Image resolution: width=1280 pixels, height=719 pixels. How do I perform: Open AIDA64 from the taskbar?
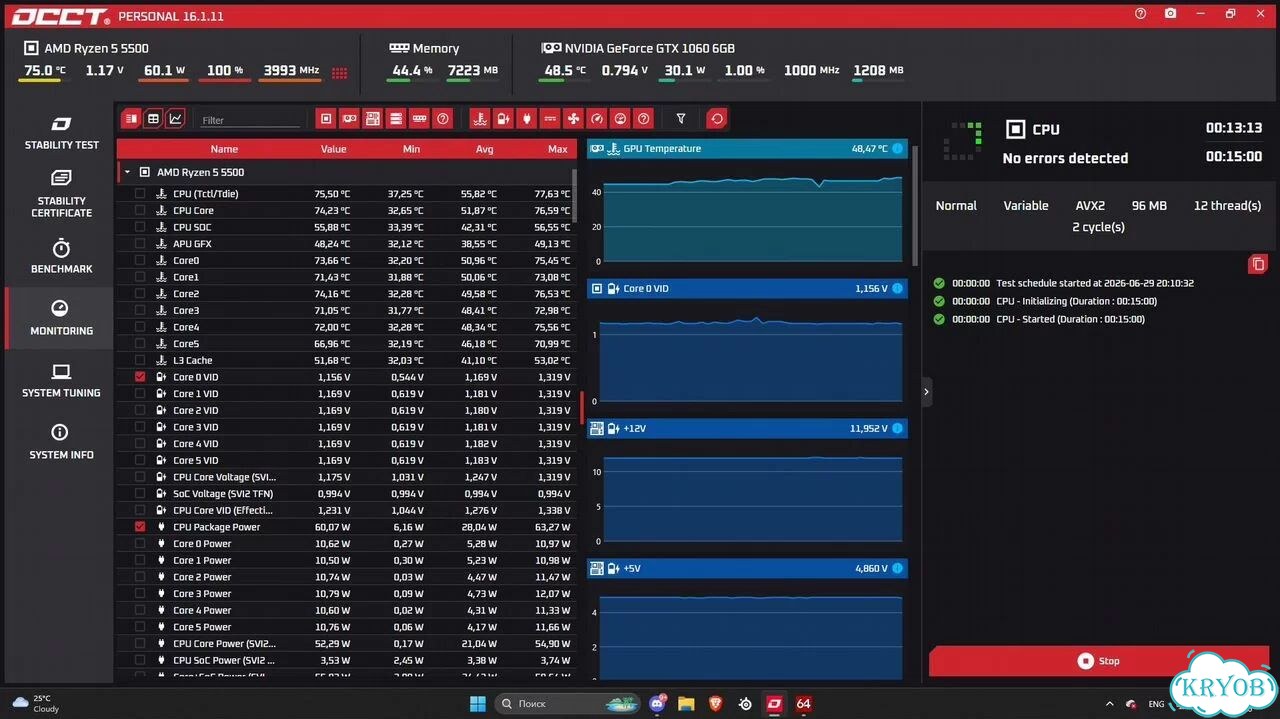(x=803, y=704)
